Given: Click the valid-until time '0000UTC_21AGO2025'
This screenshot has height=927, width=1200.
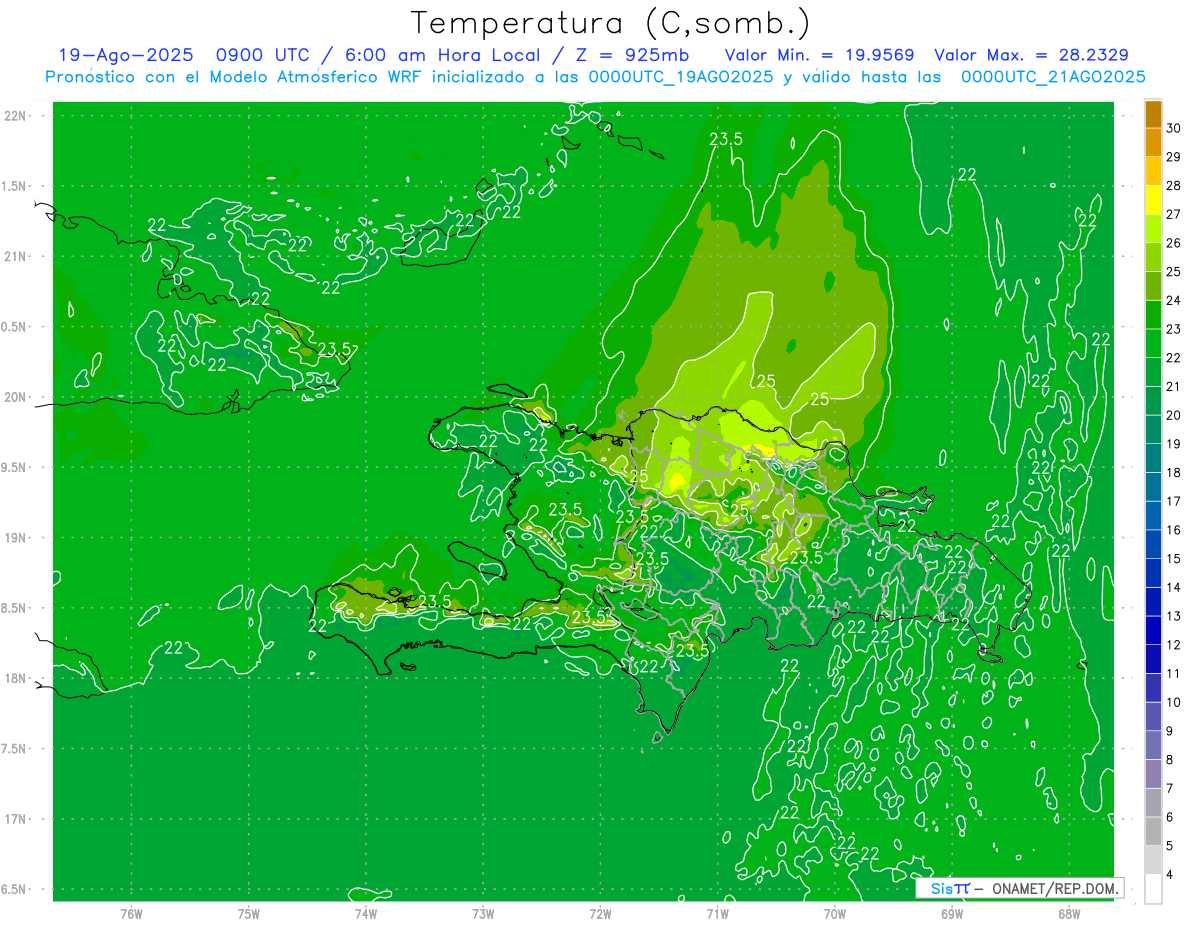Looking at the screenshot, I should [1053, 77].
